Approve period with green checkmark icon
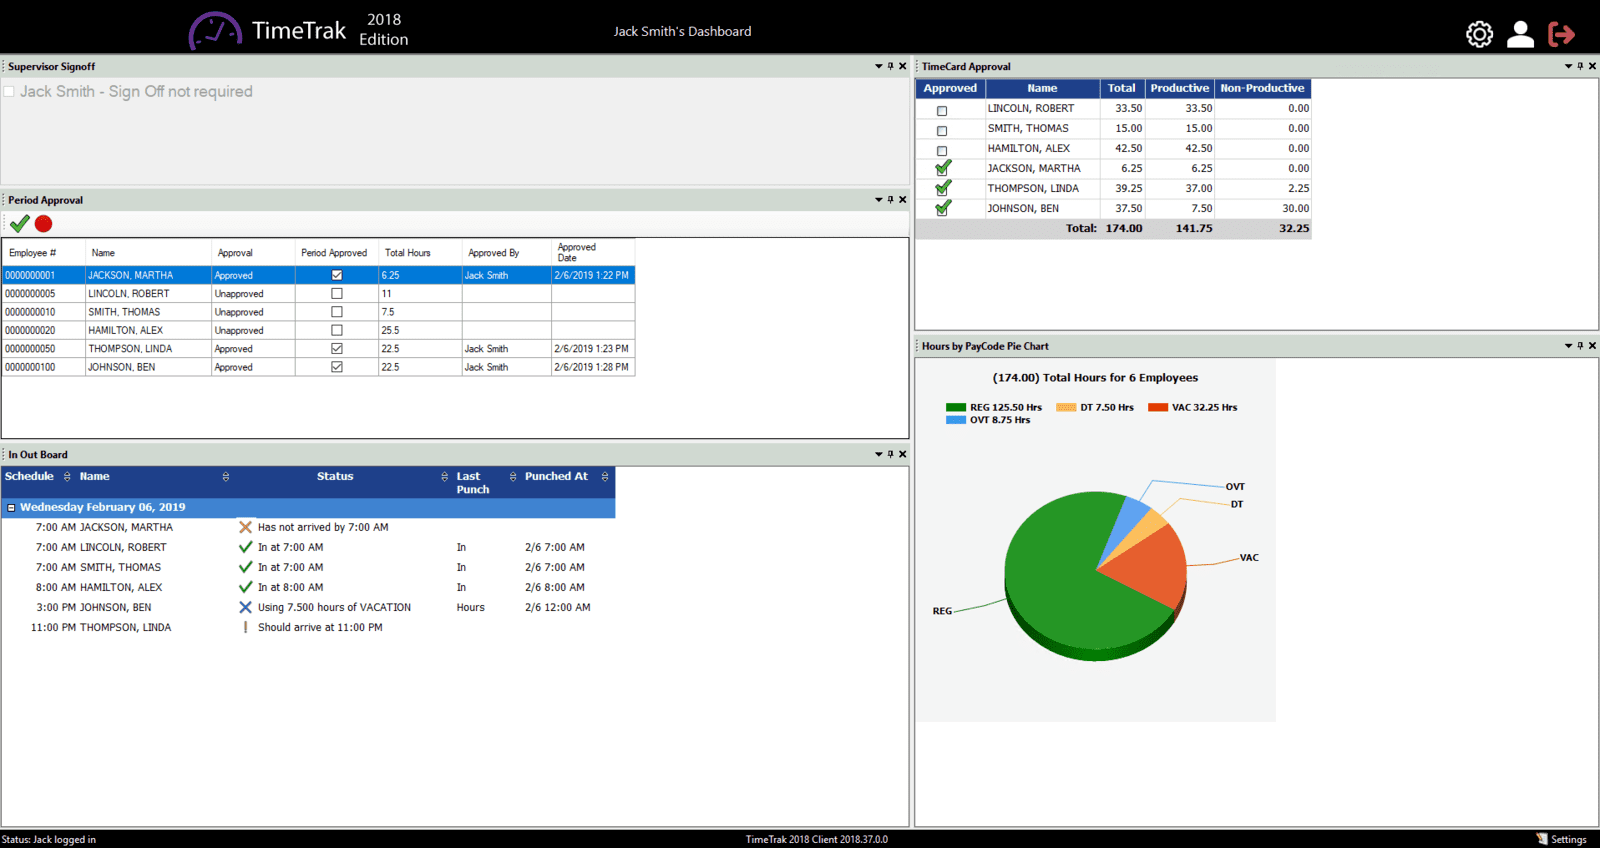The height and width of the screenshot is (848, 1600). click(x=20, y=224)
